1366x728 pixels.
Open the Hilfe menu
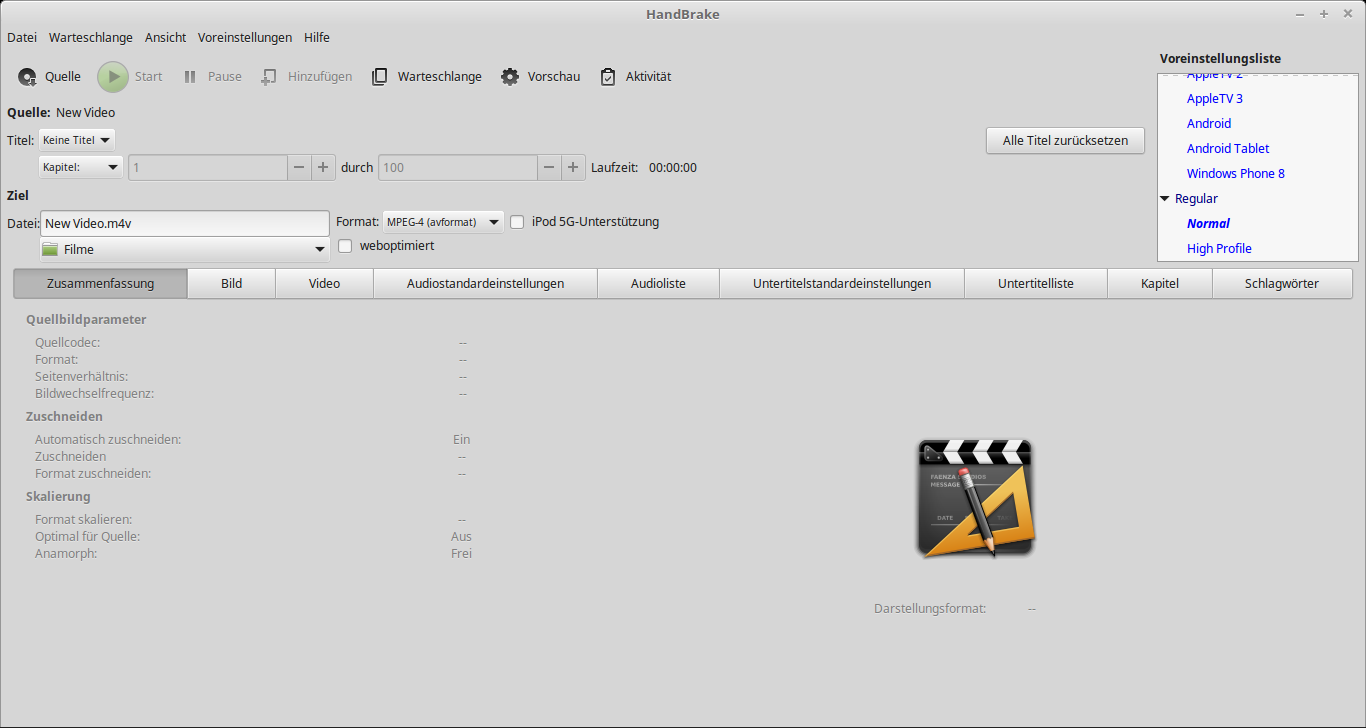click(x=317, y=37)
